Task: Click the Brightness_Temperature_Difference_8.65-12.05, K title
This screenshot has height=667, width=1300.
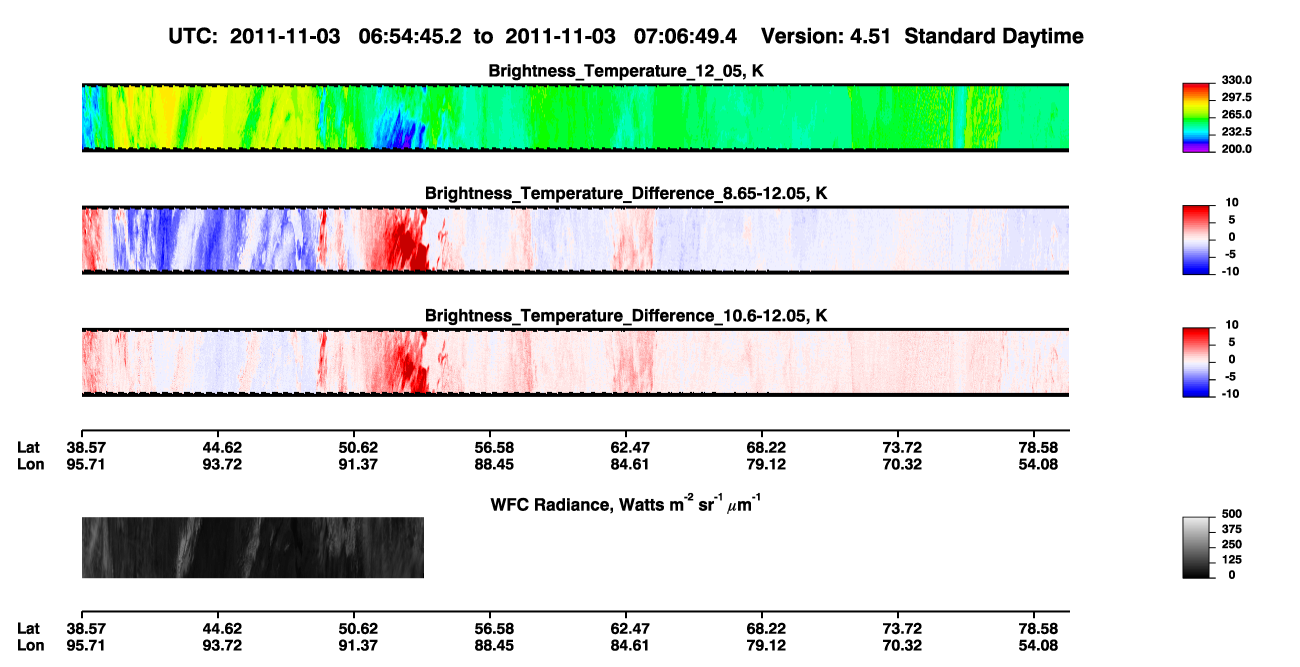Action: pyautogui.click(x=626, y=193)
